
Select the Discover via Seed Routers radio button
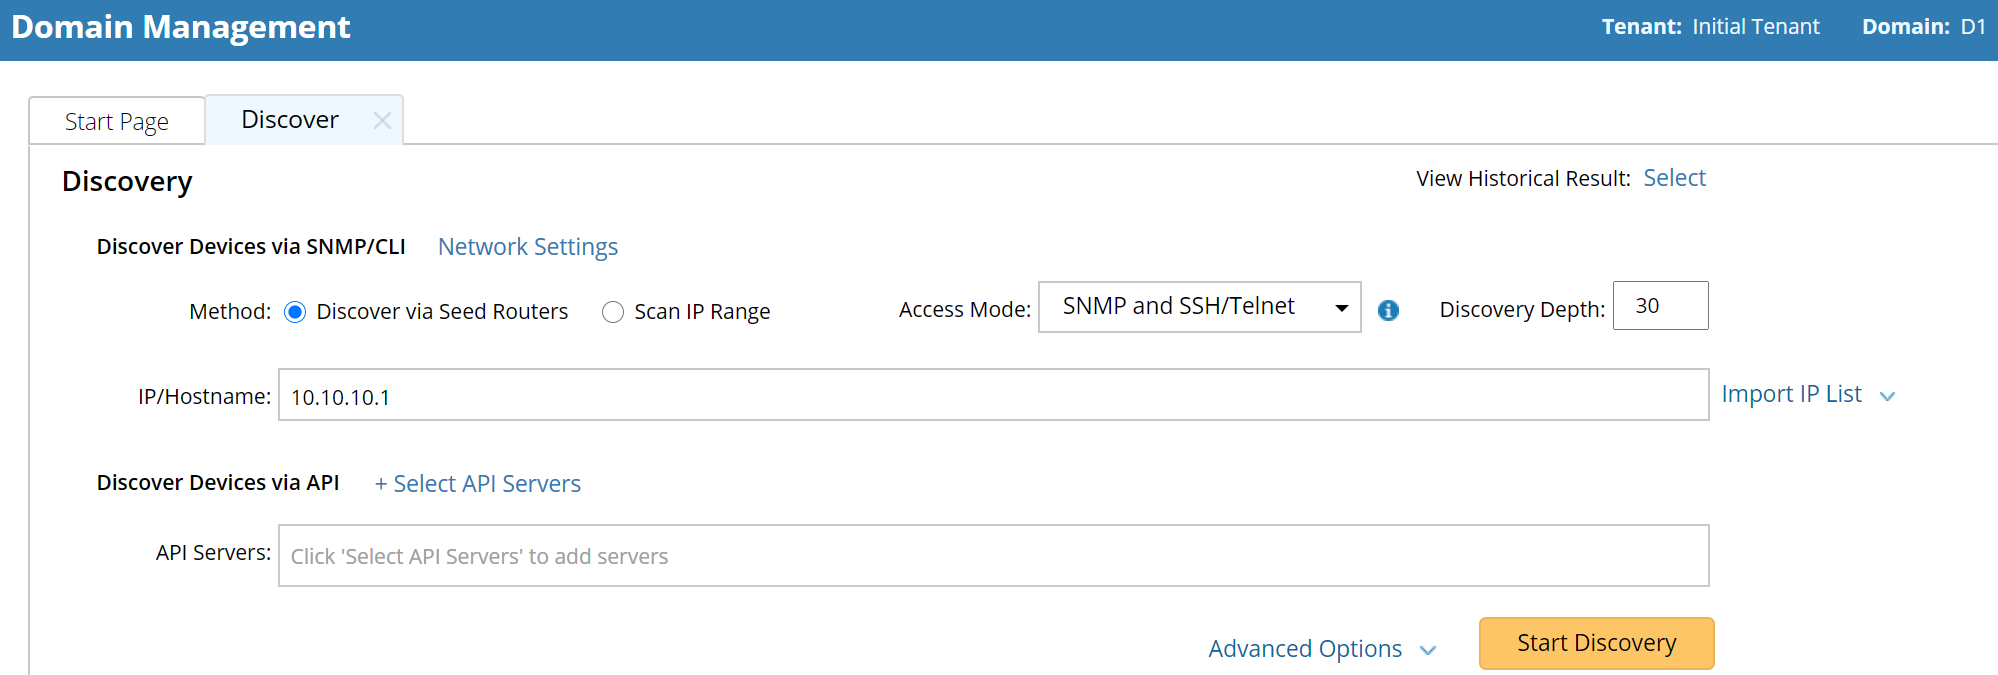pyautogui.click(x=295, y=312)
